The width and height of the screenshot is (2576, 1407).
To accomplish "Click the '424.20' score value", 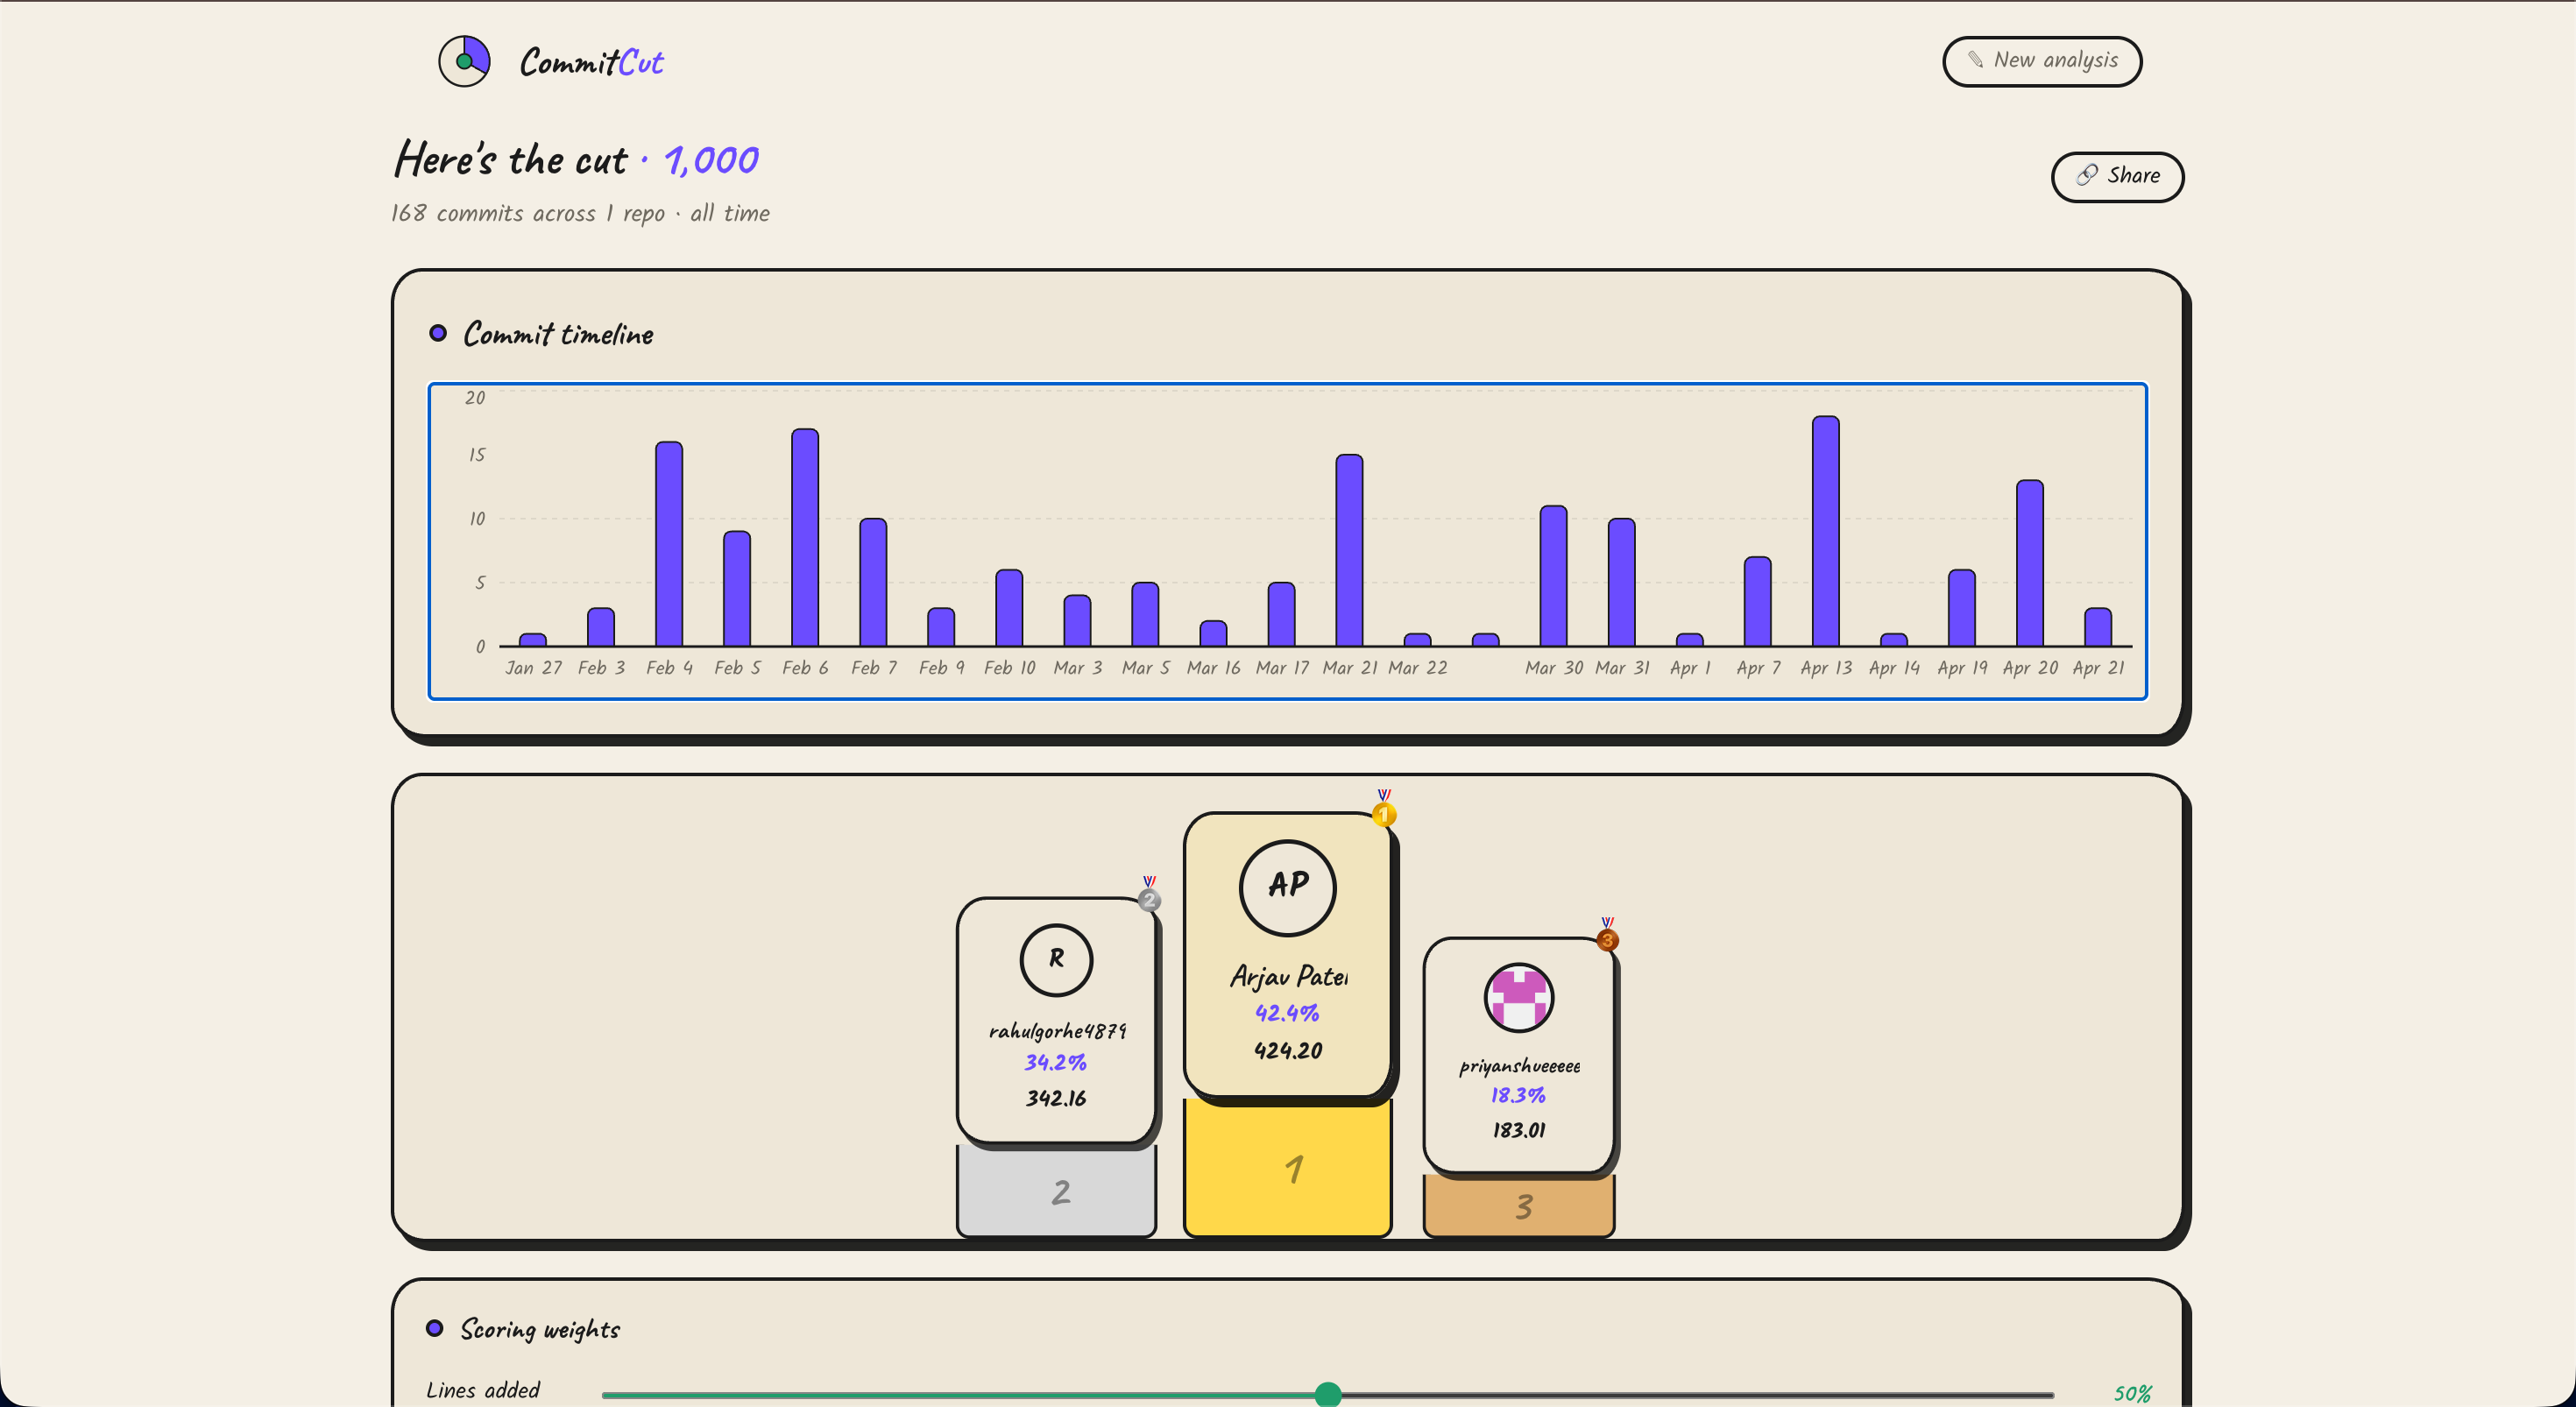I will 1288,1050.
